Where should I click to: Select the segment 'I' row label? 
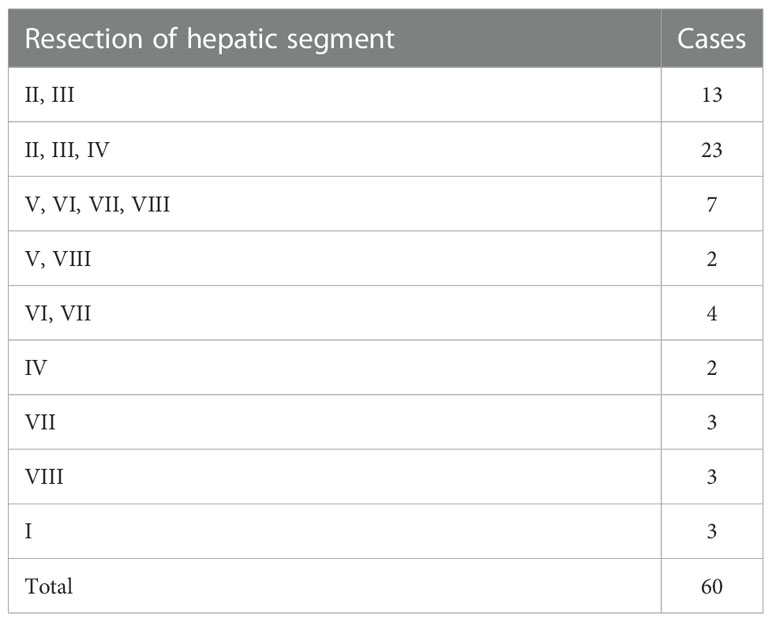pos(28,531)
